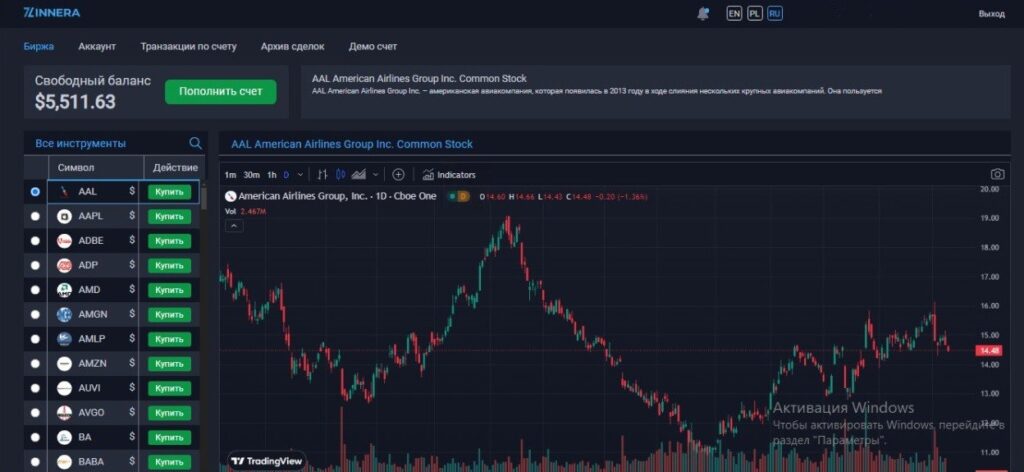Select the AAPL radio button
The width and height of the screenshot is (1024, 472).
tap(36, 216)
